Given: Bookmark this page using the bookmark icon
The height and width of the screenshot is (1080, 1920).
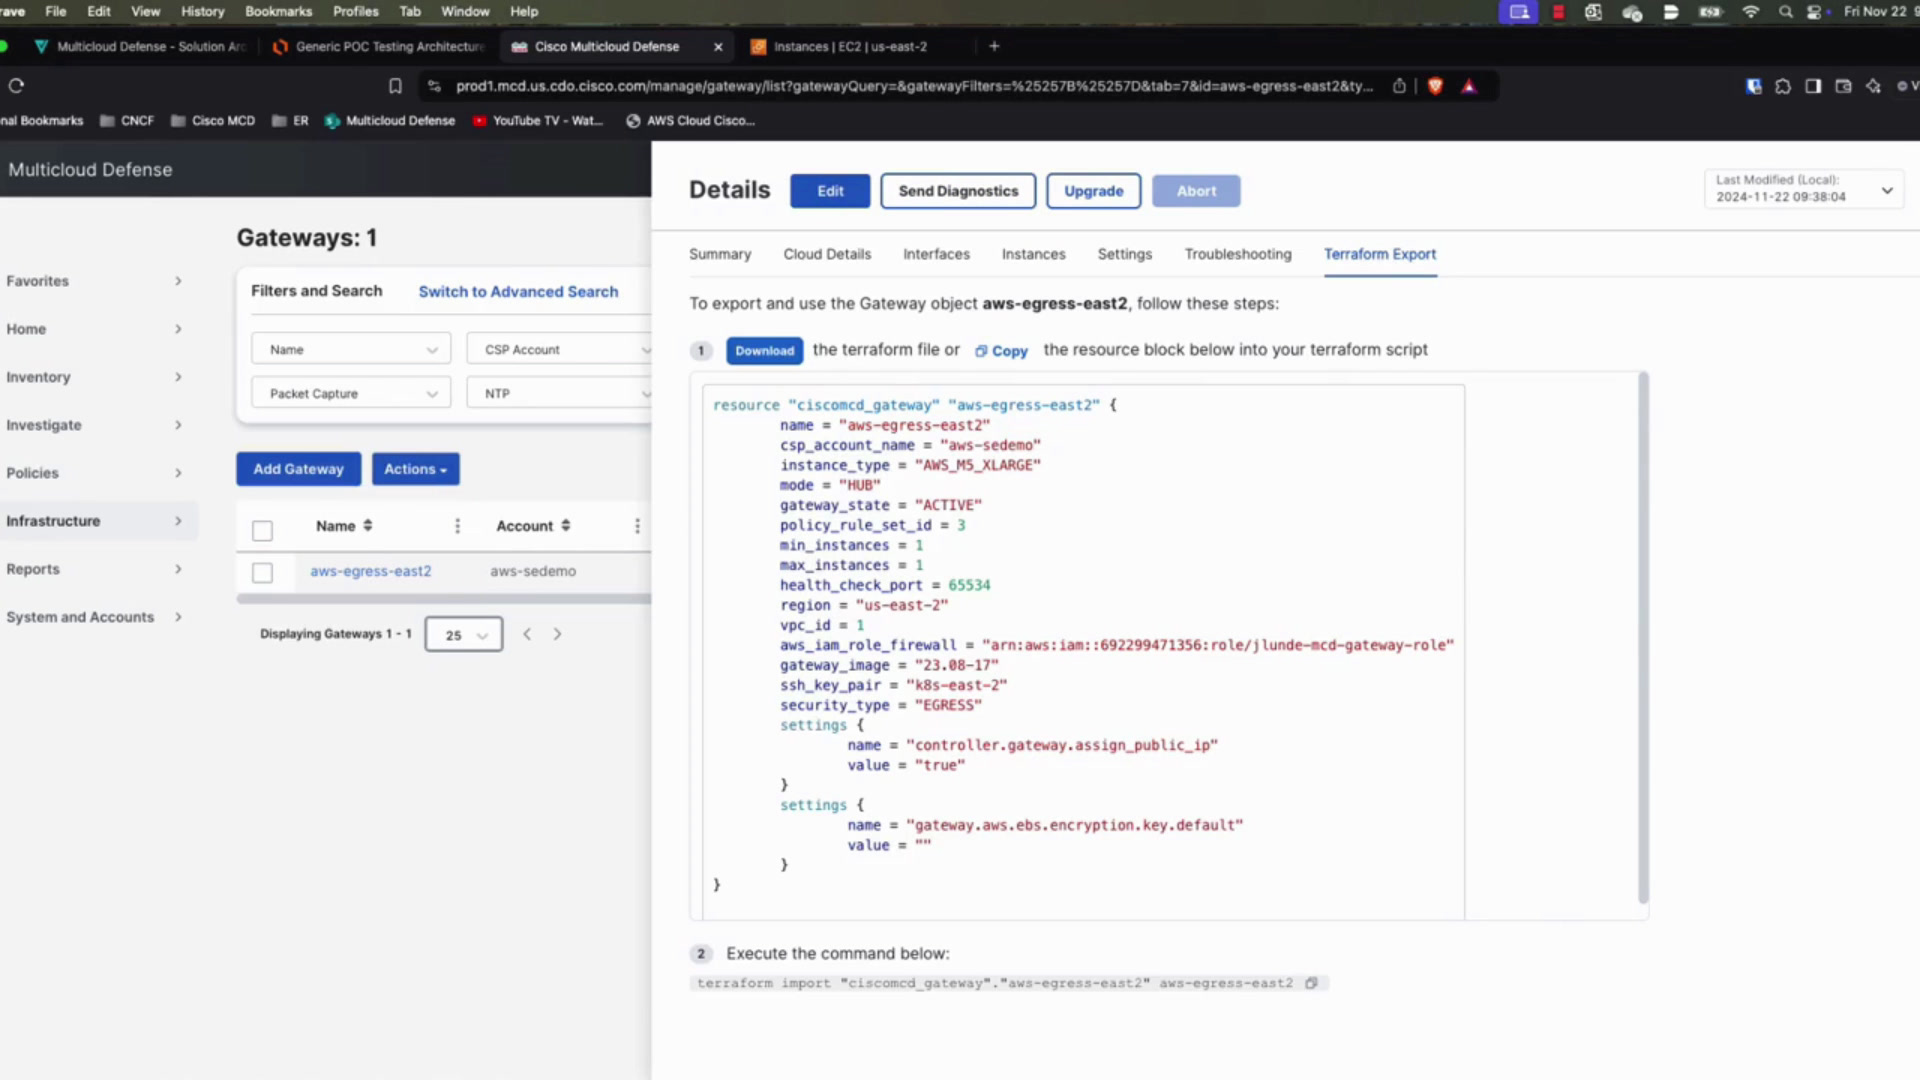Looking at the screenshot, I should (x=395, y=86).
